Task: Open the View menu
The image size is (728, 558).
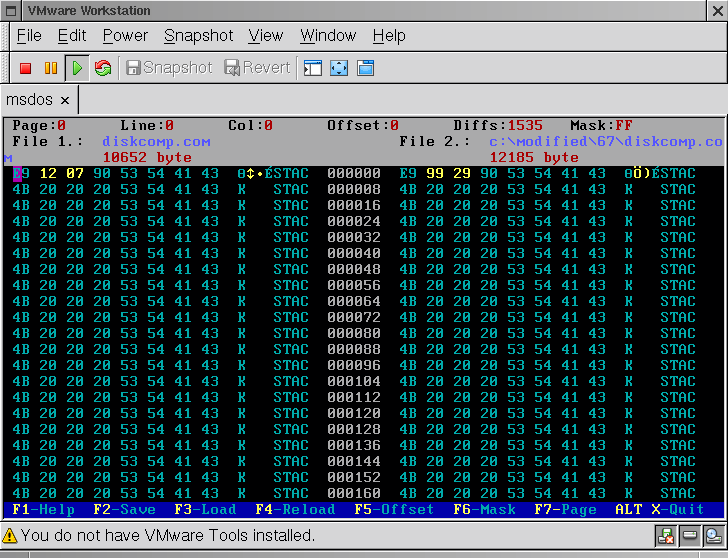Action: coord(265,36)
